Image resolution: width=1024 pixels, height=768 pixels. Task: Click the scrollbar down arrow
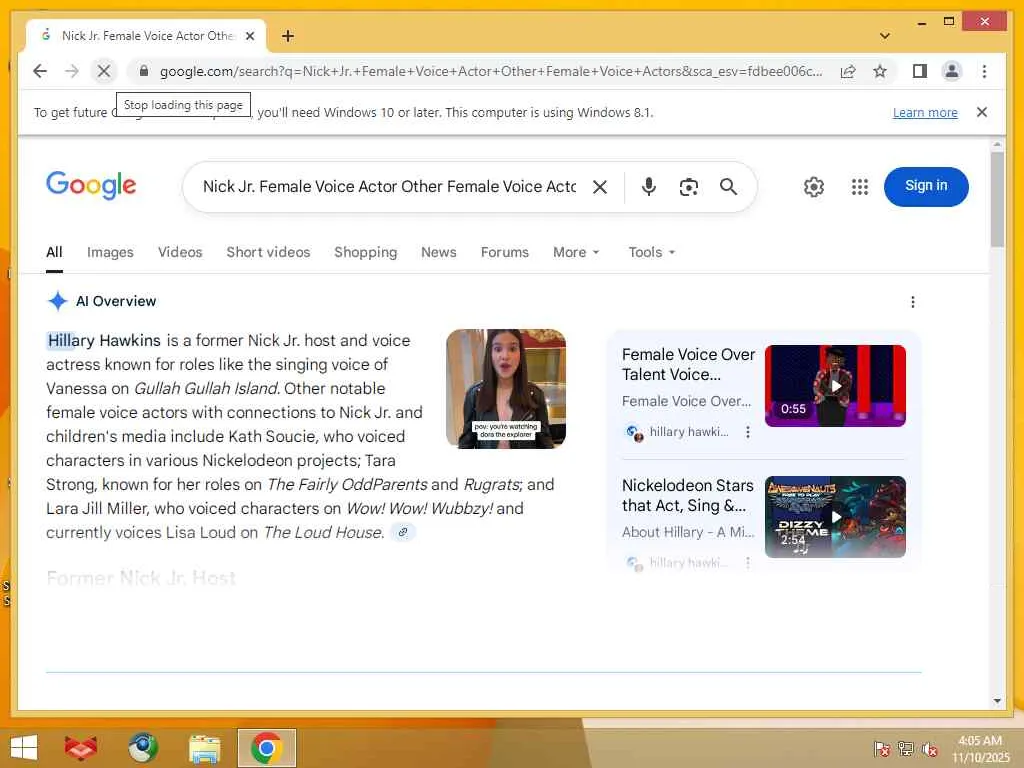[x=997, y=701]
